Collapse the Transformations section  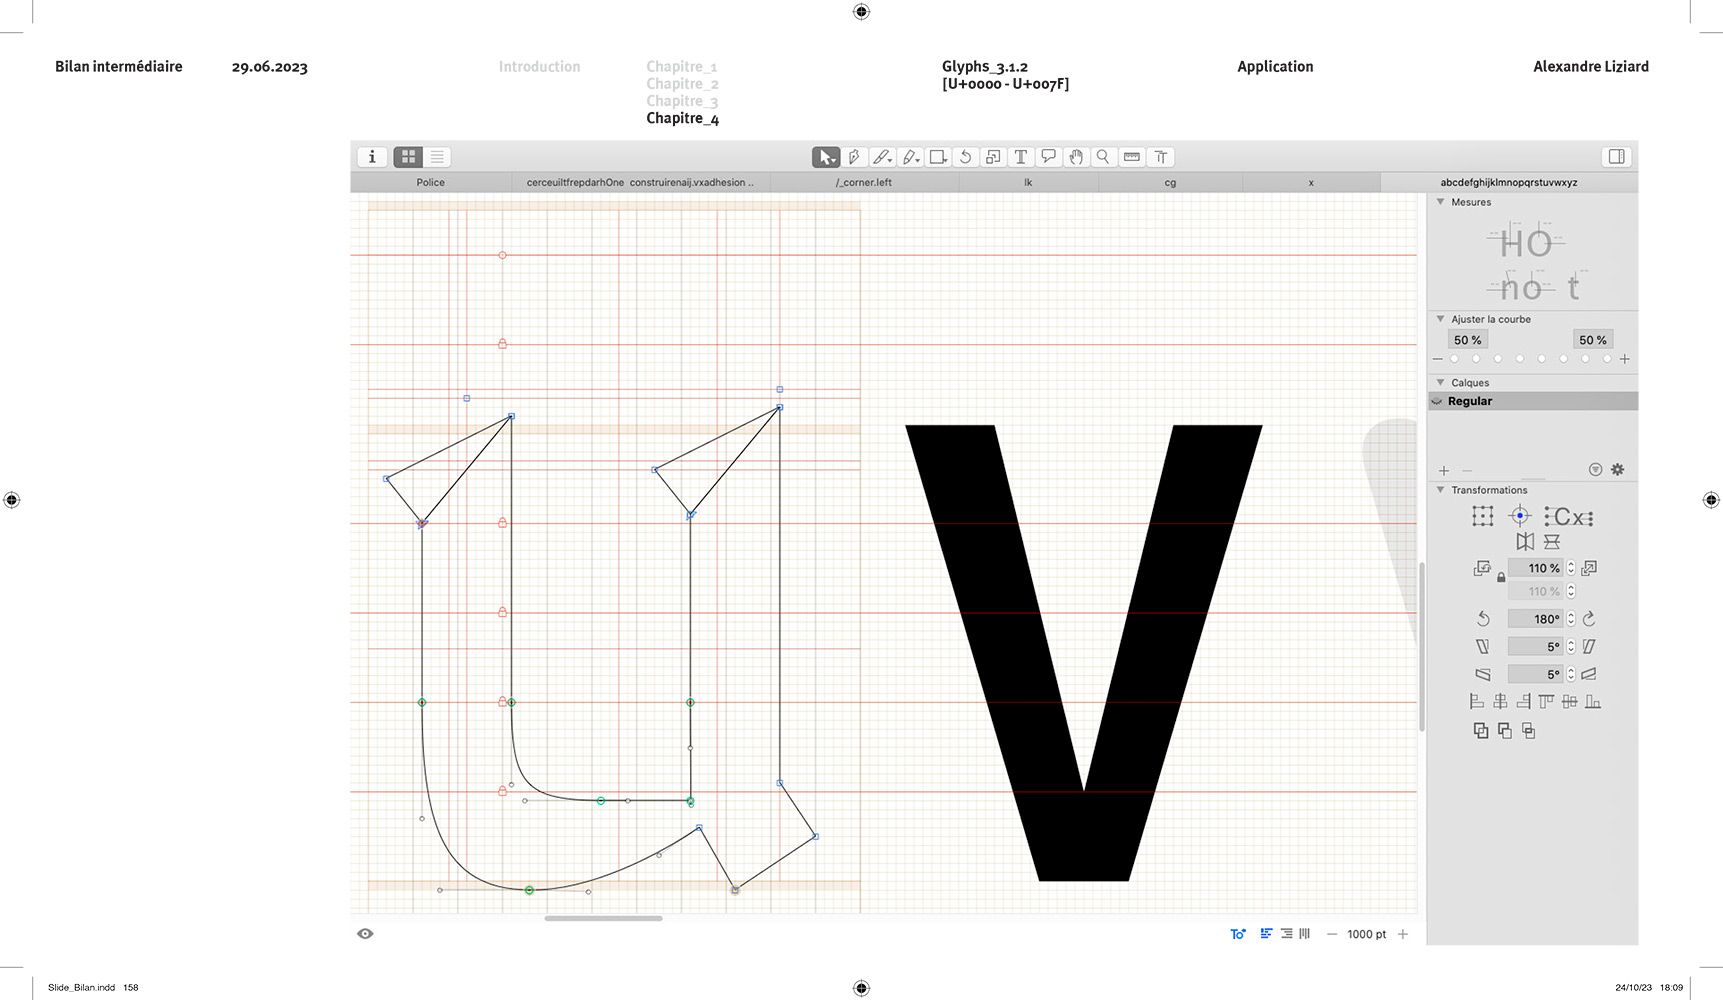pos(1440,490)
